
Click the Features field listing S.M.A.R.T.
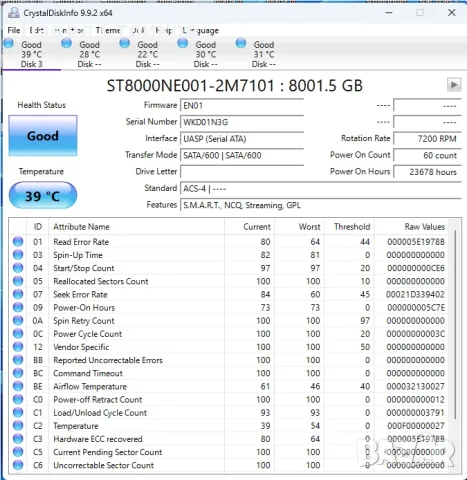(x=321, y=205)
